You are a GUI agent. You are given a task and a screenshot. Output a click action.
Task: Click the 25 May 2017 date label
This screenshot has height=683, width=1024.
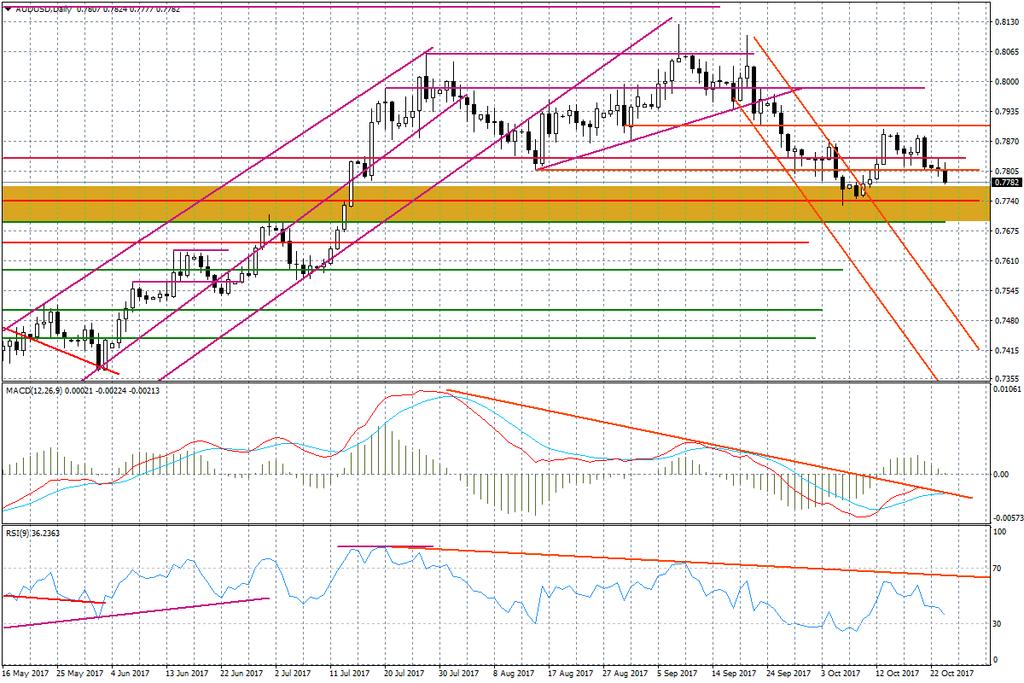pos(78,673)
